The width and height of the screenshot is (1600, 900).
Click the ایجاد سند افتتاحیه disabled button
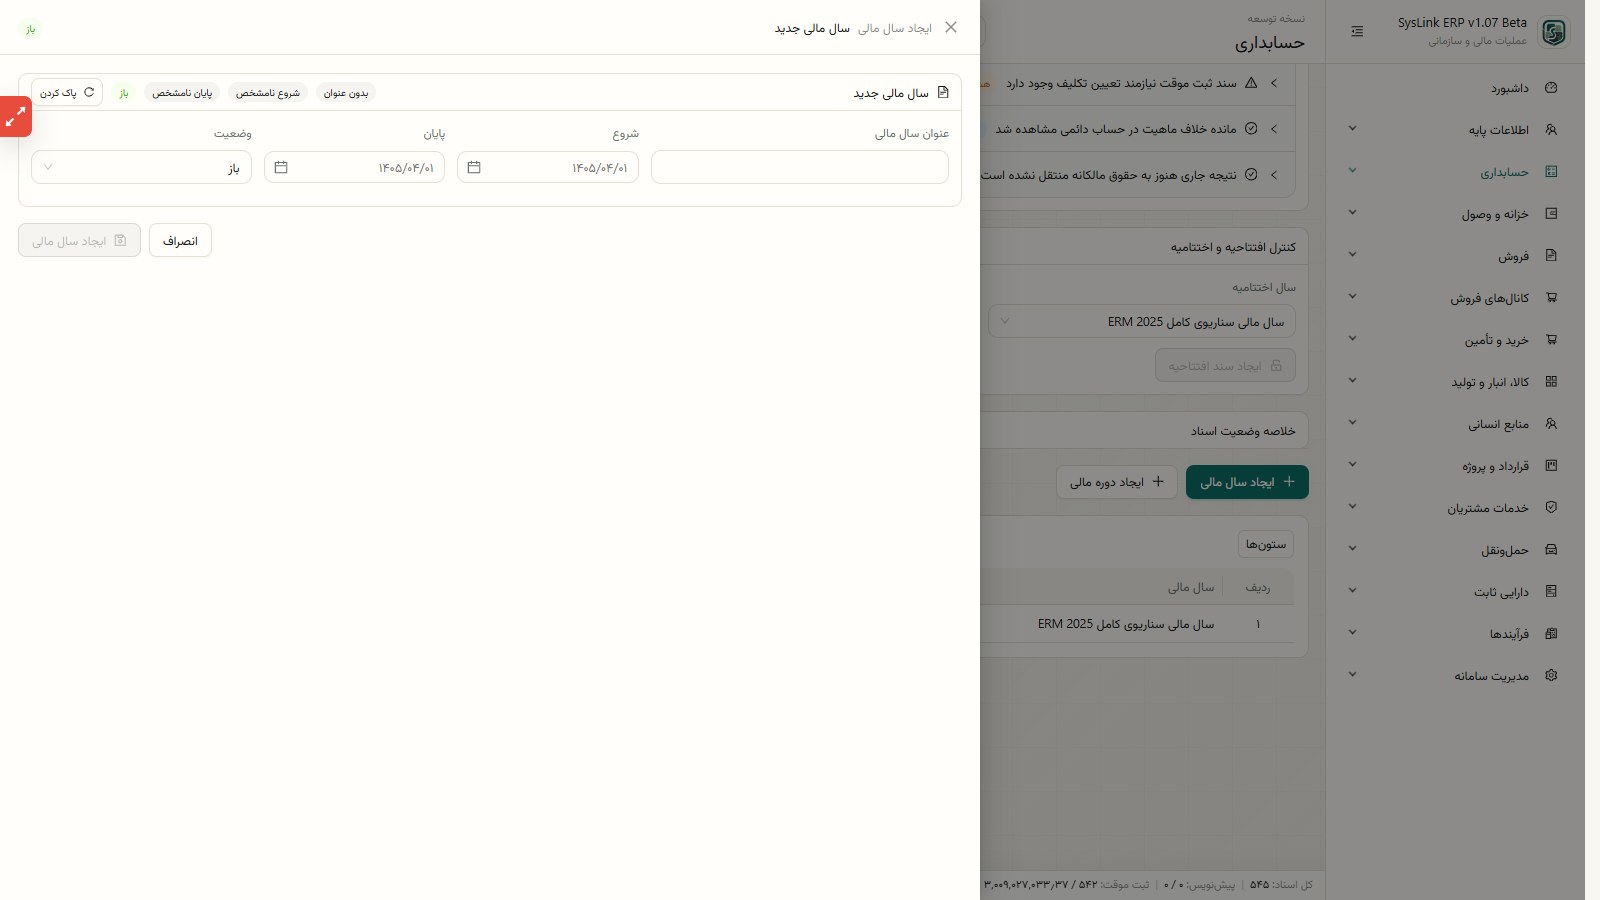coord(1225,366)
